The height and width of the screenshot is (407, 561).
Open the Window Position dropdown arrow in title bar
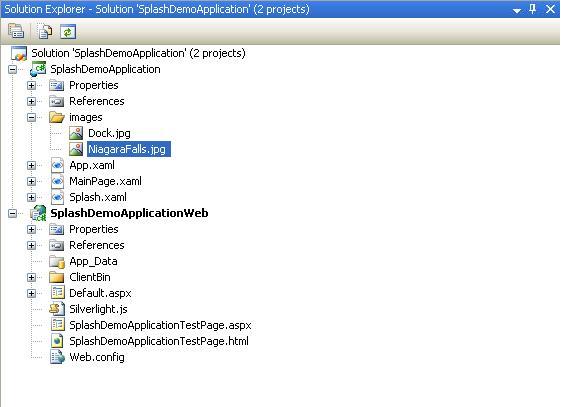[x=516, y=10]
